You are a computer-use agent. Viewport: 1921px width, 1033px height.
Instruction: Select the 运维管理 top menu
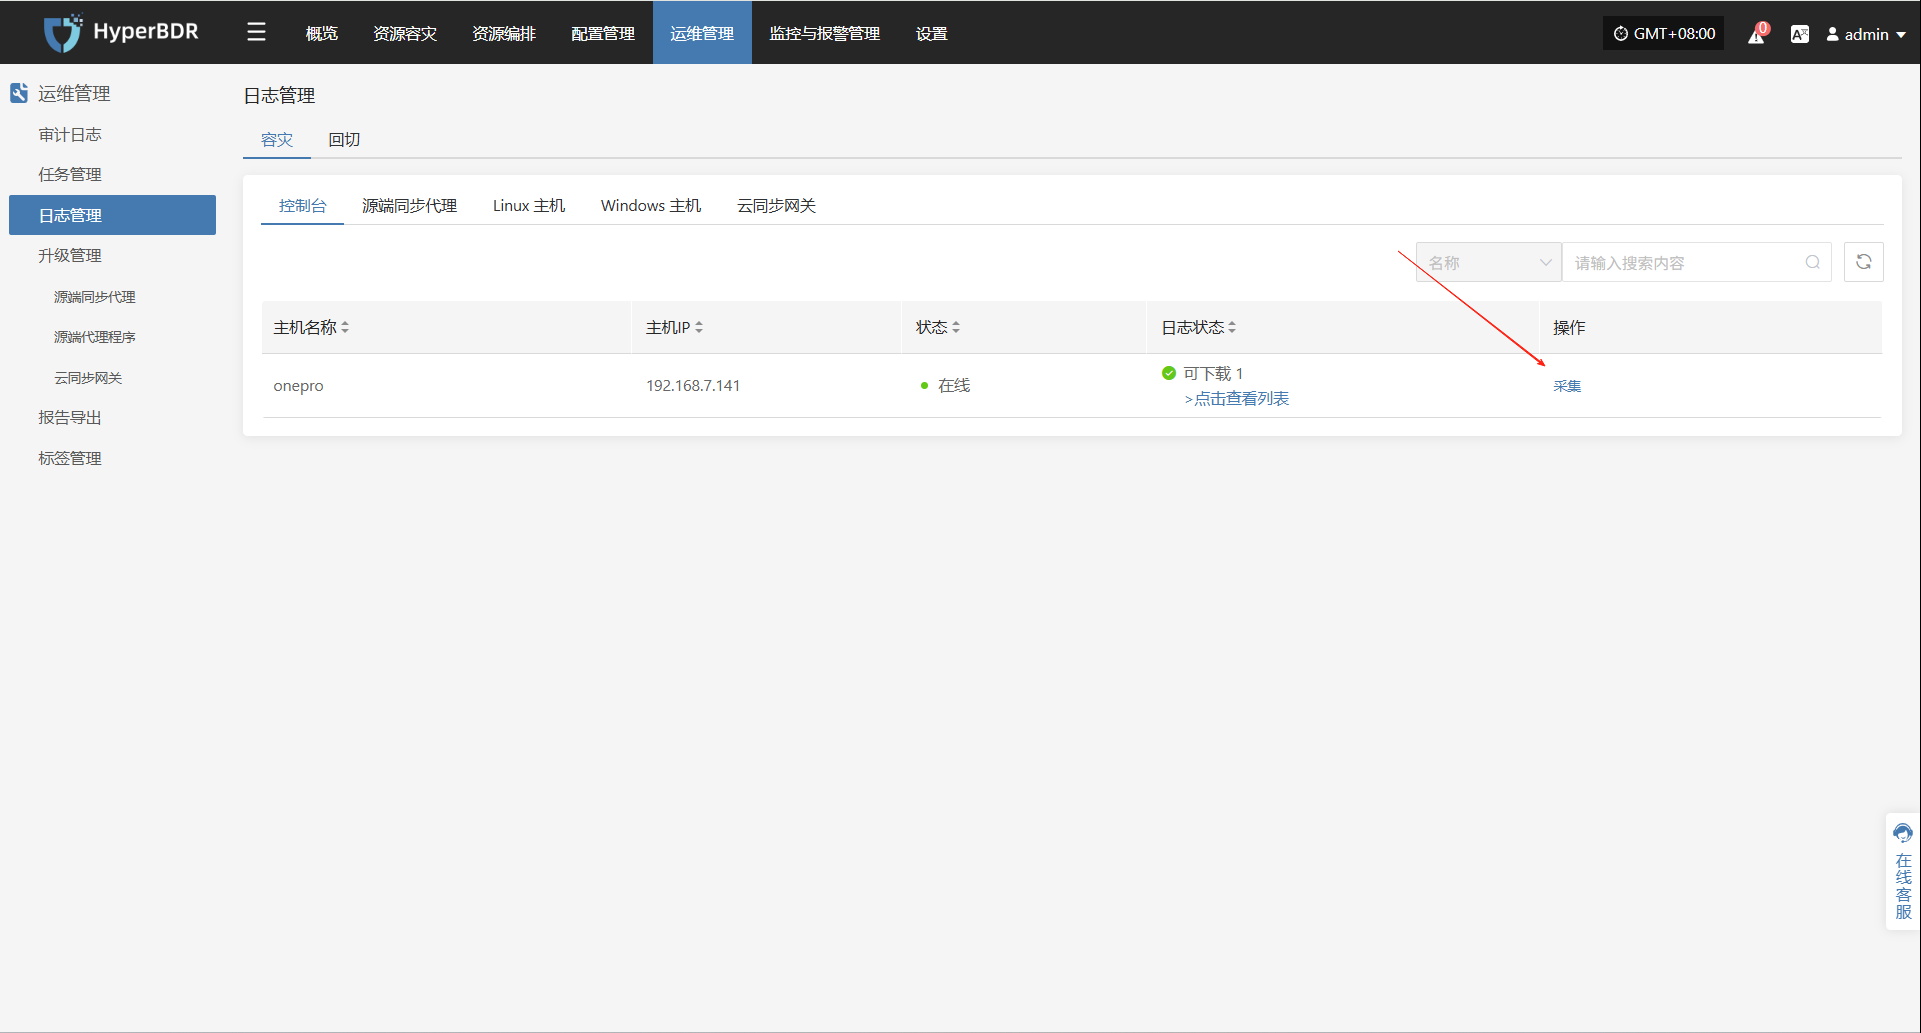(702, 33)
